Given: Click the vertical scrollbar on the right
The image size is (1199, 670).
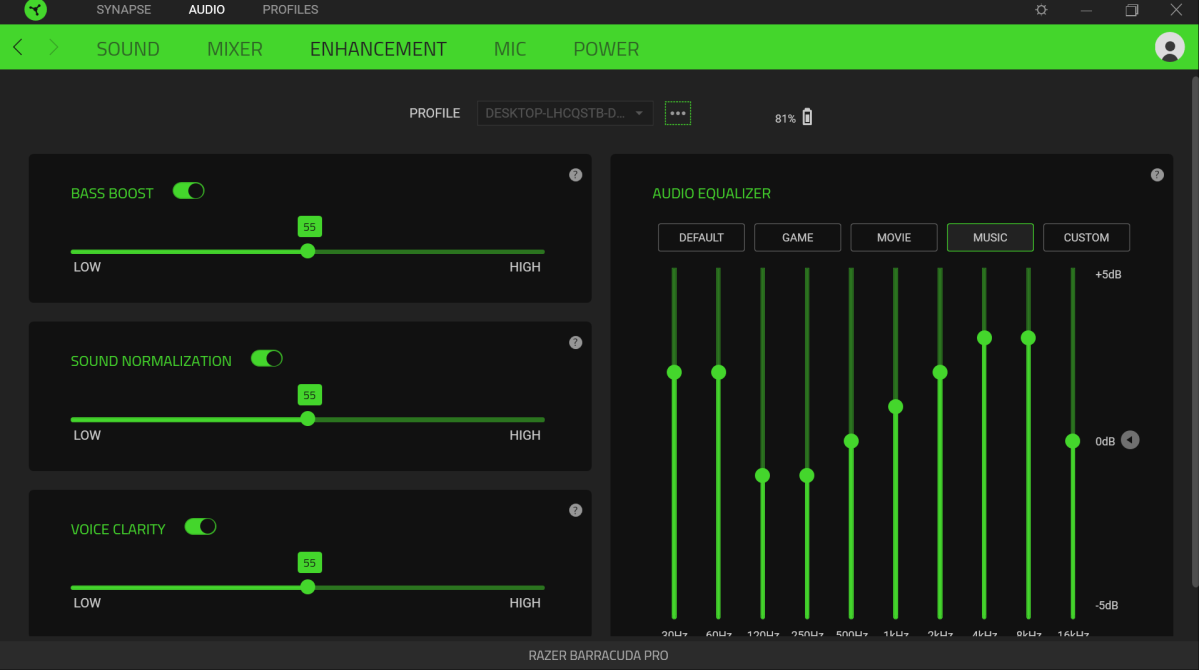Looking at the screenshot, I should 1194,330.
